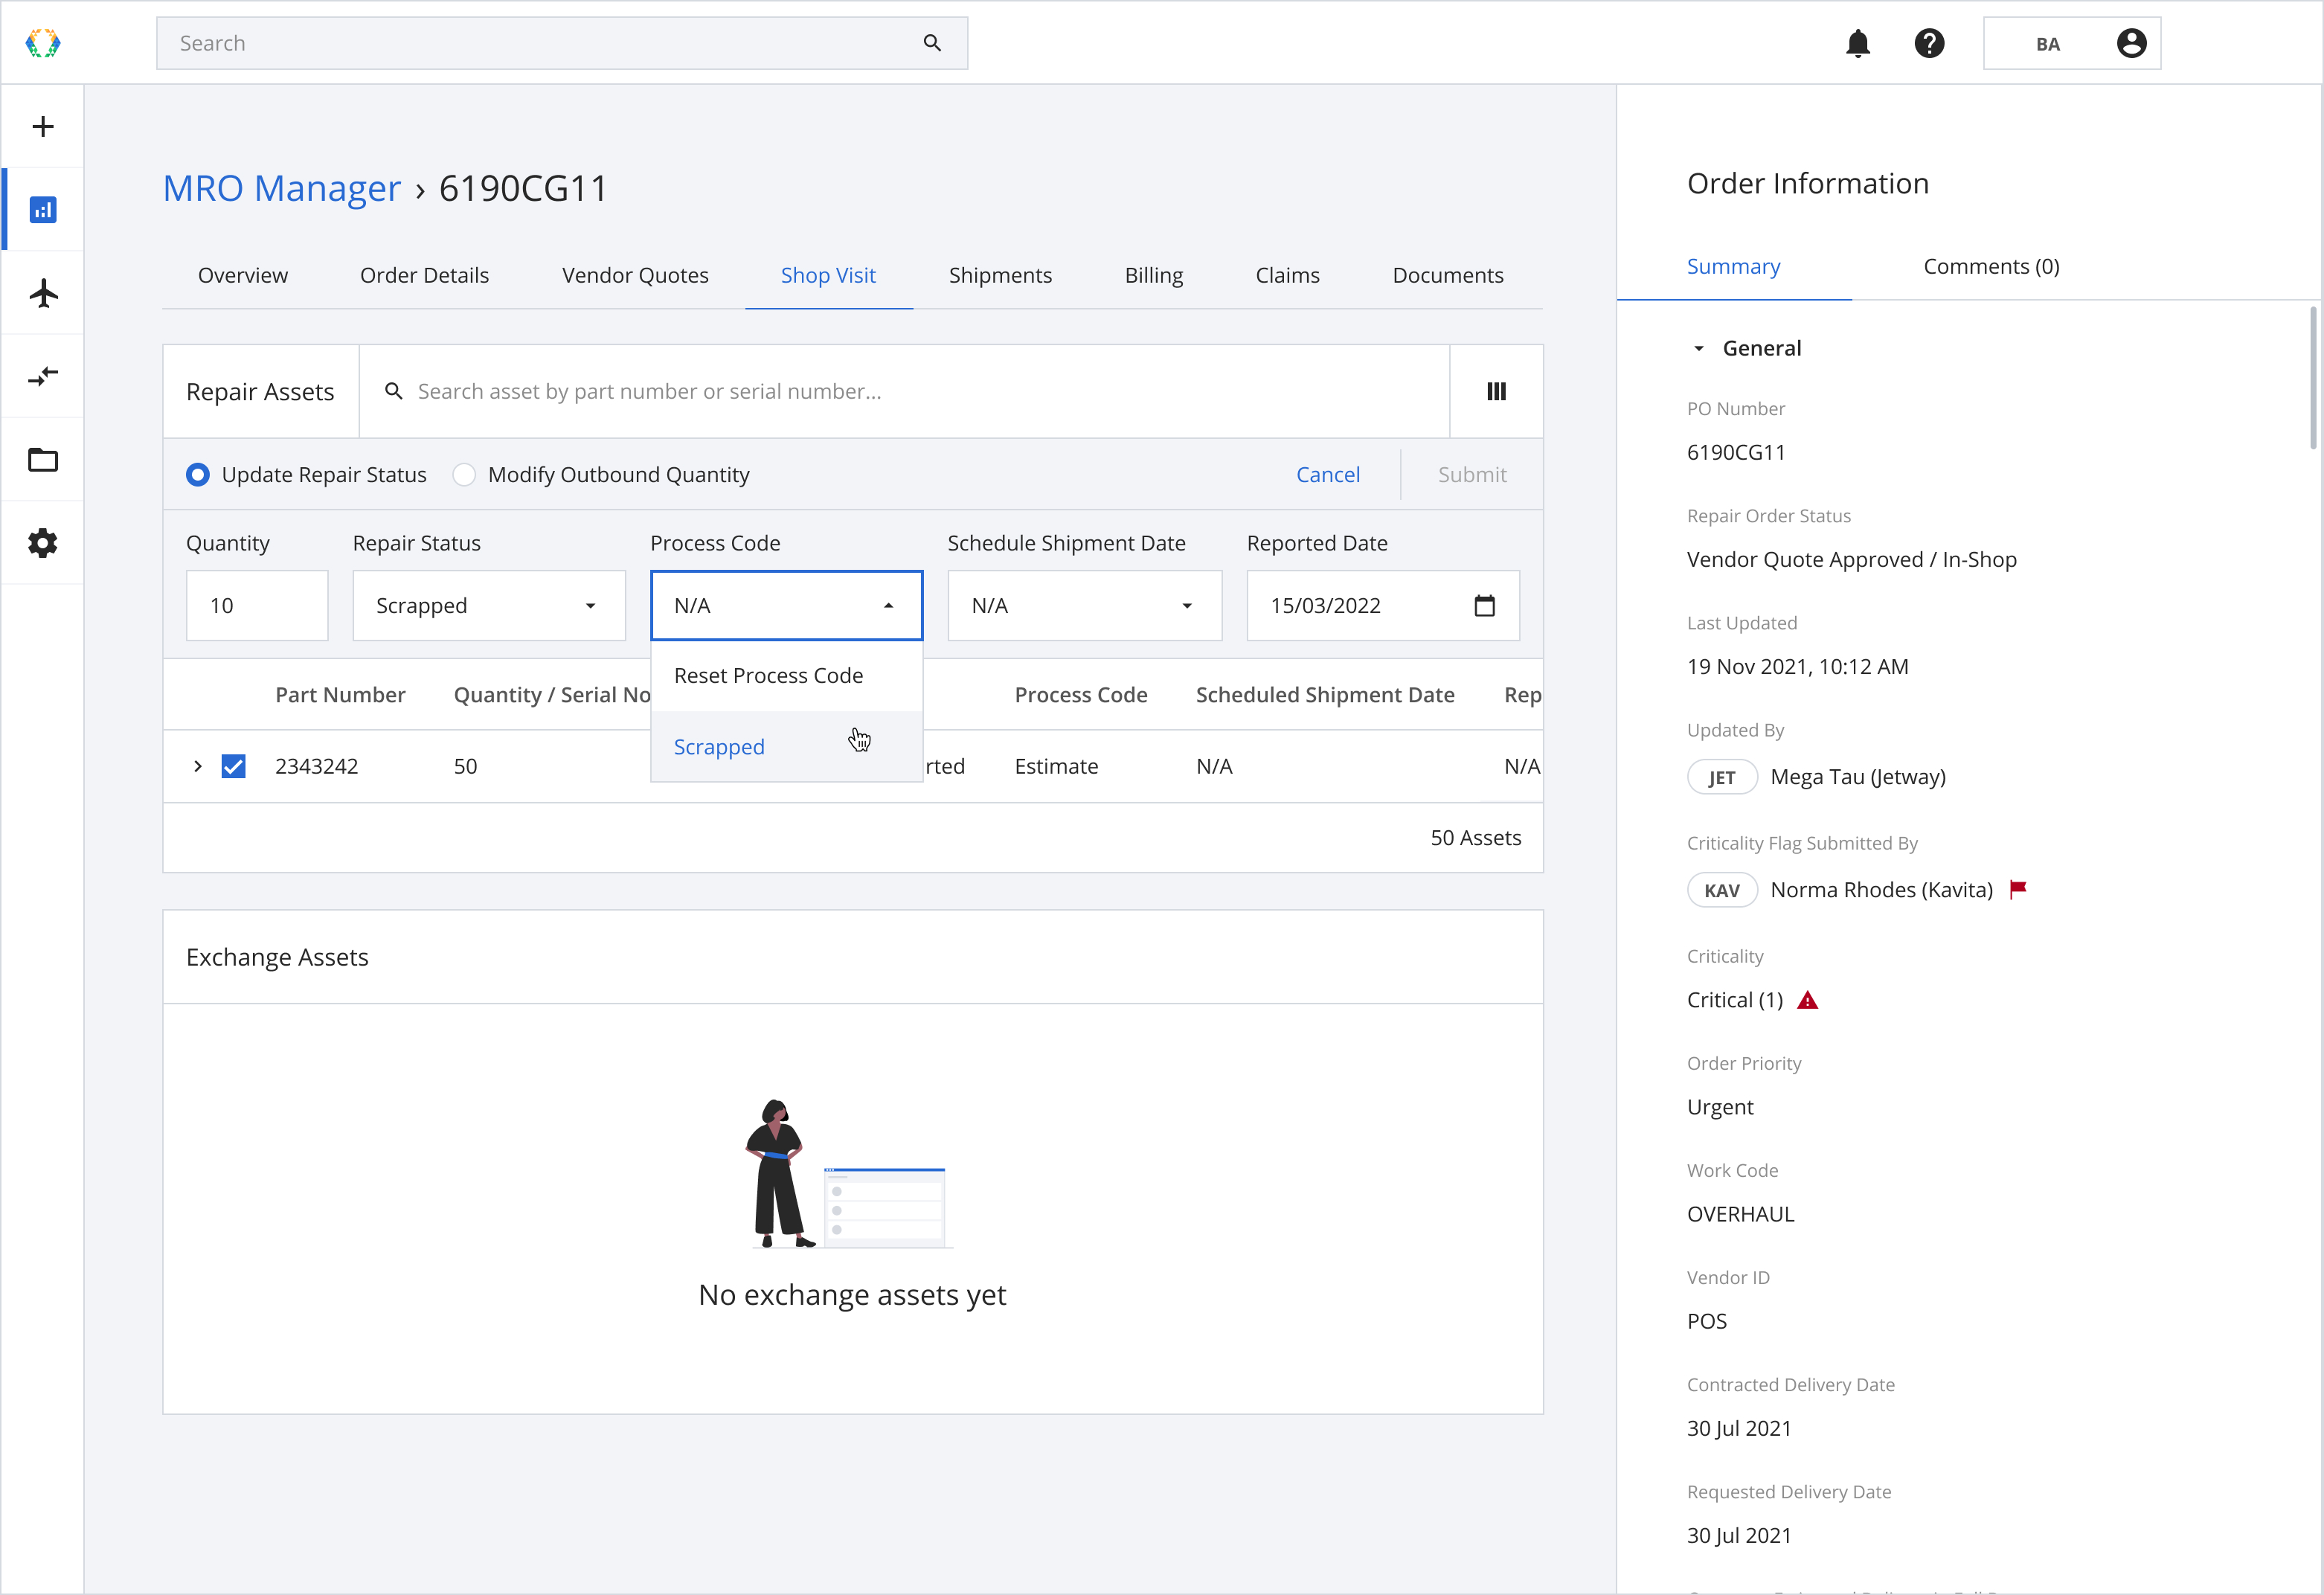
Task: Click the BA account button
Action: click(x=2071, y=43)
